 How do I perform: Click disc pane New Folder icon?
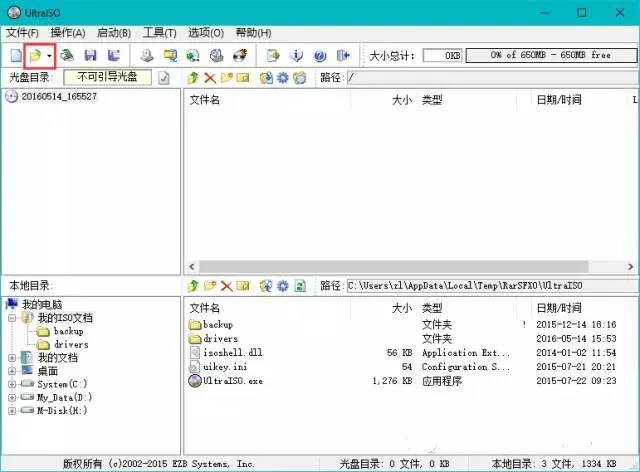tap(227, 77)
